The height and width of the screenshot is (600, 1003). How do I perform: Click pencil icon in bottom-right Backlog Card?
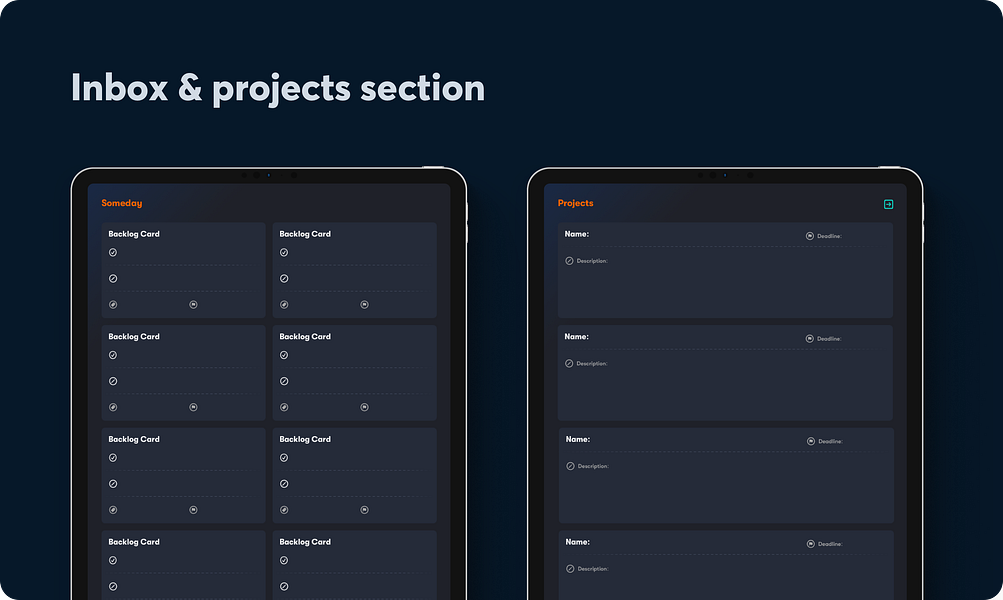click(x=284, y=587)
